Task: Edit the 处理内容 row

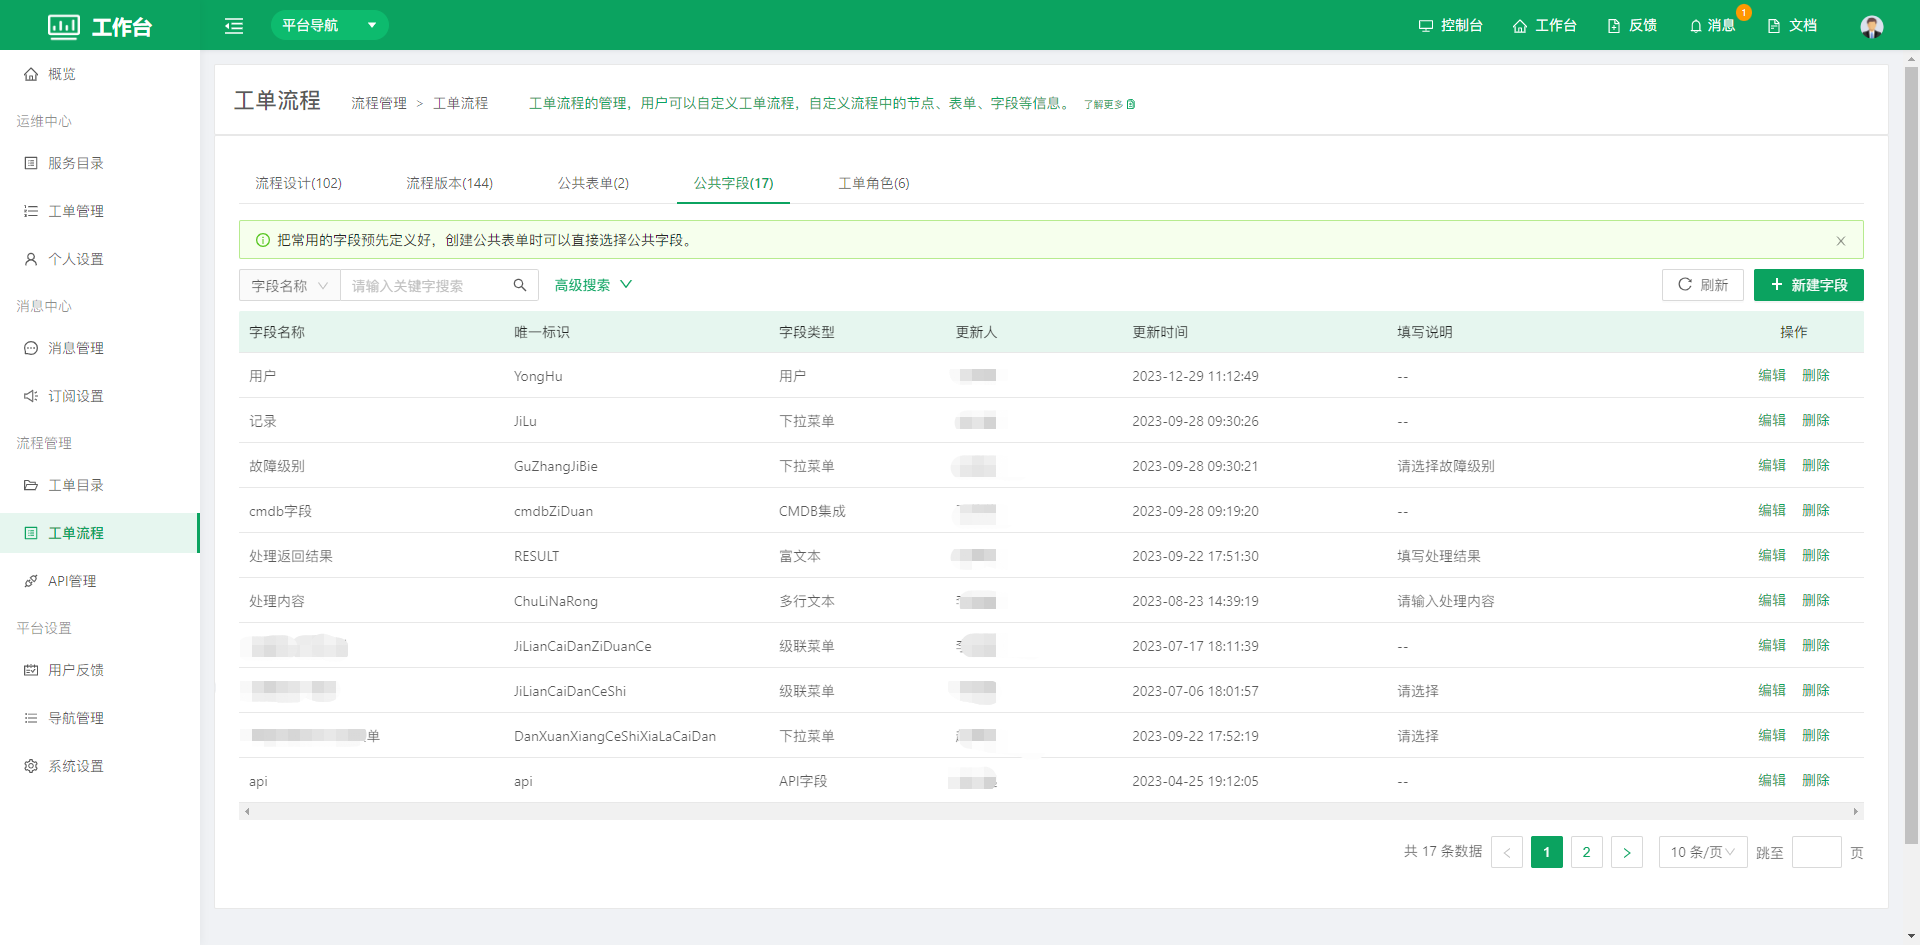Action: pos(1772,600)
